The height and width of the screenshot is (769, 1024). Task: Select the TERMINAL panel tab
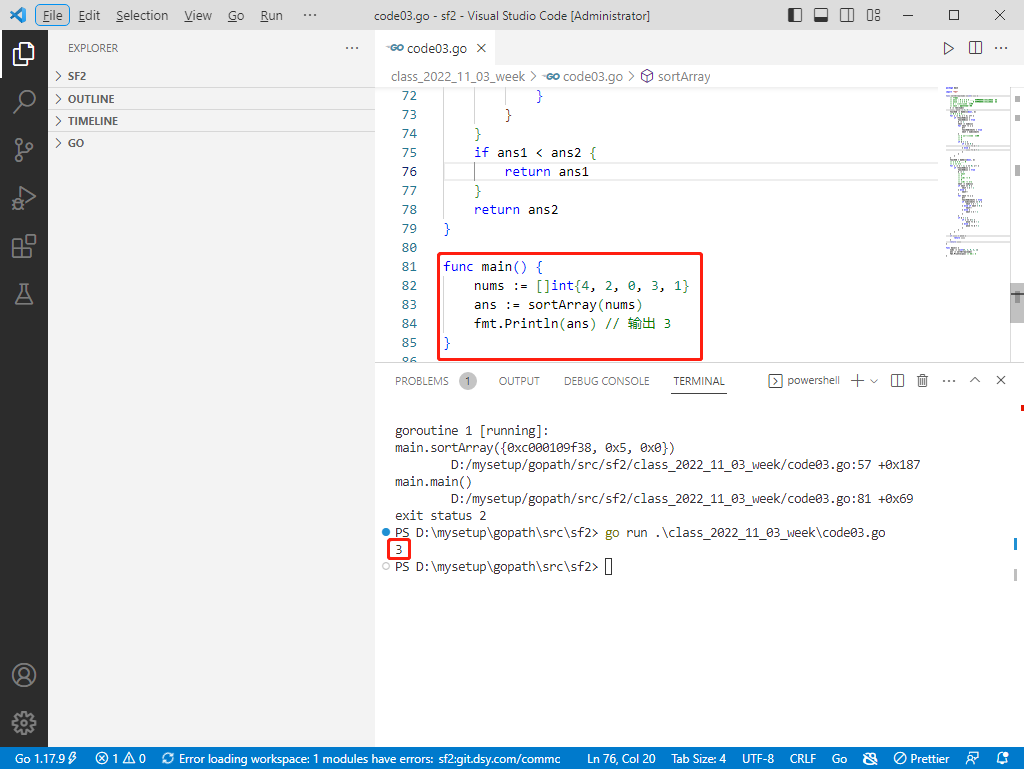coord(699,381)
